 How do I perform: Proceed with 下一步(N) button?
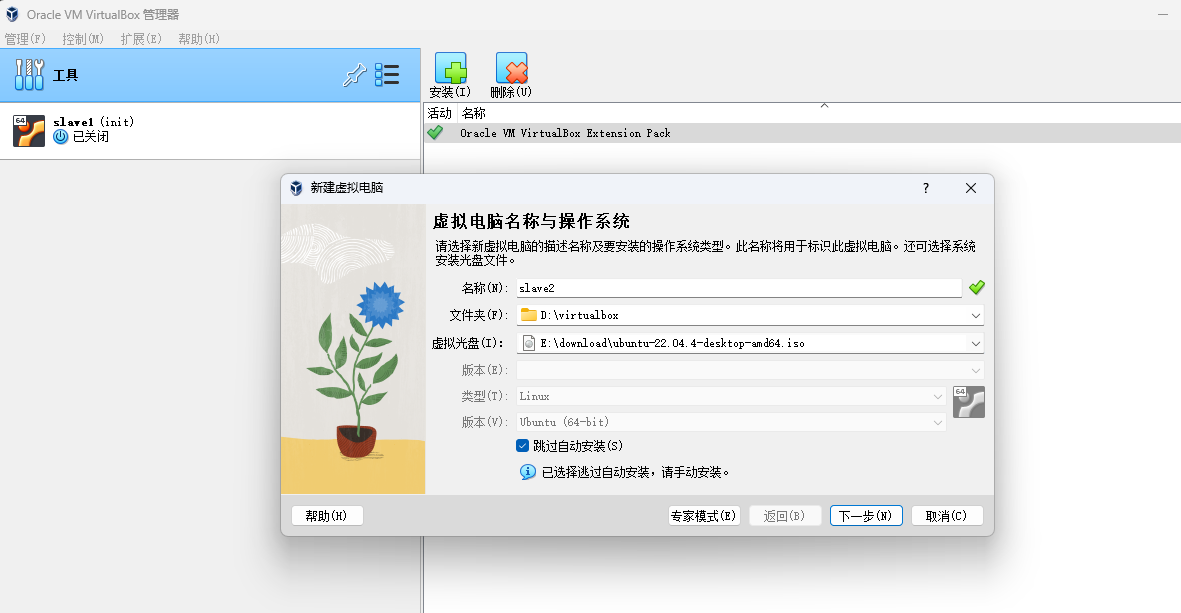click(x=866, y=516)
